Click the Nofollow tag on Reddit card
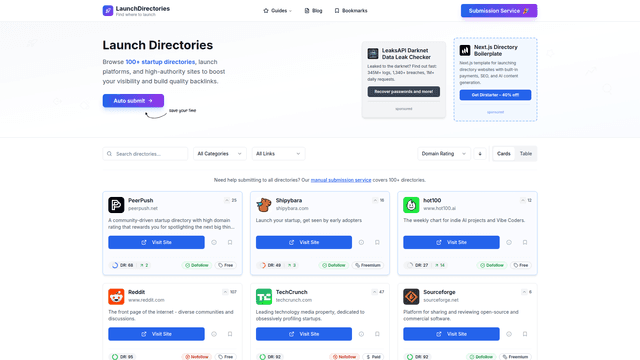 coord(197,357)
